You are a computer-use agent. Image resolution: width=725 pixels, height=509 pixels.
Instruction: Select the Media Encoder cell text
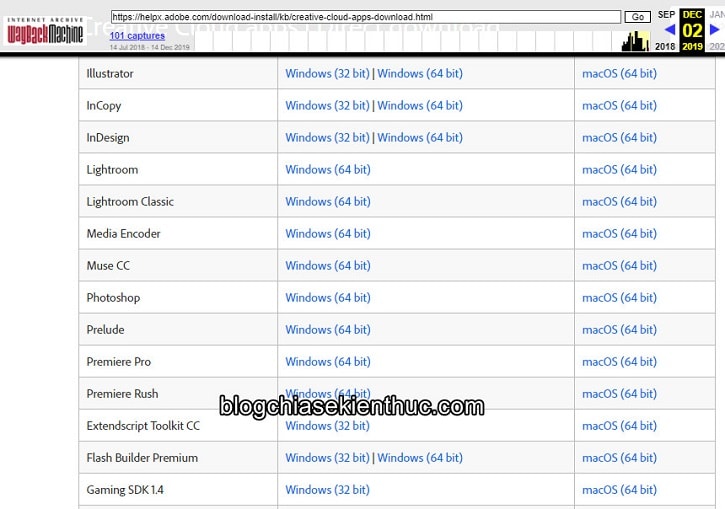(123, 233)
